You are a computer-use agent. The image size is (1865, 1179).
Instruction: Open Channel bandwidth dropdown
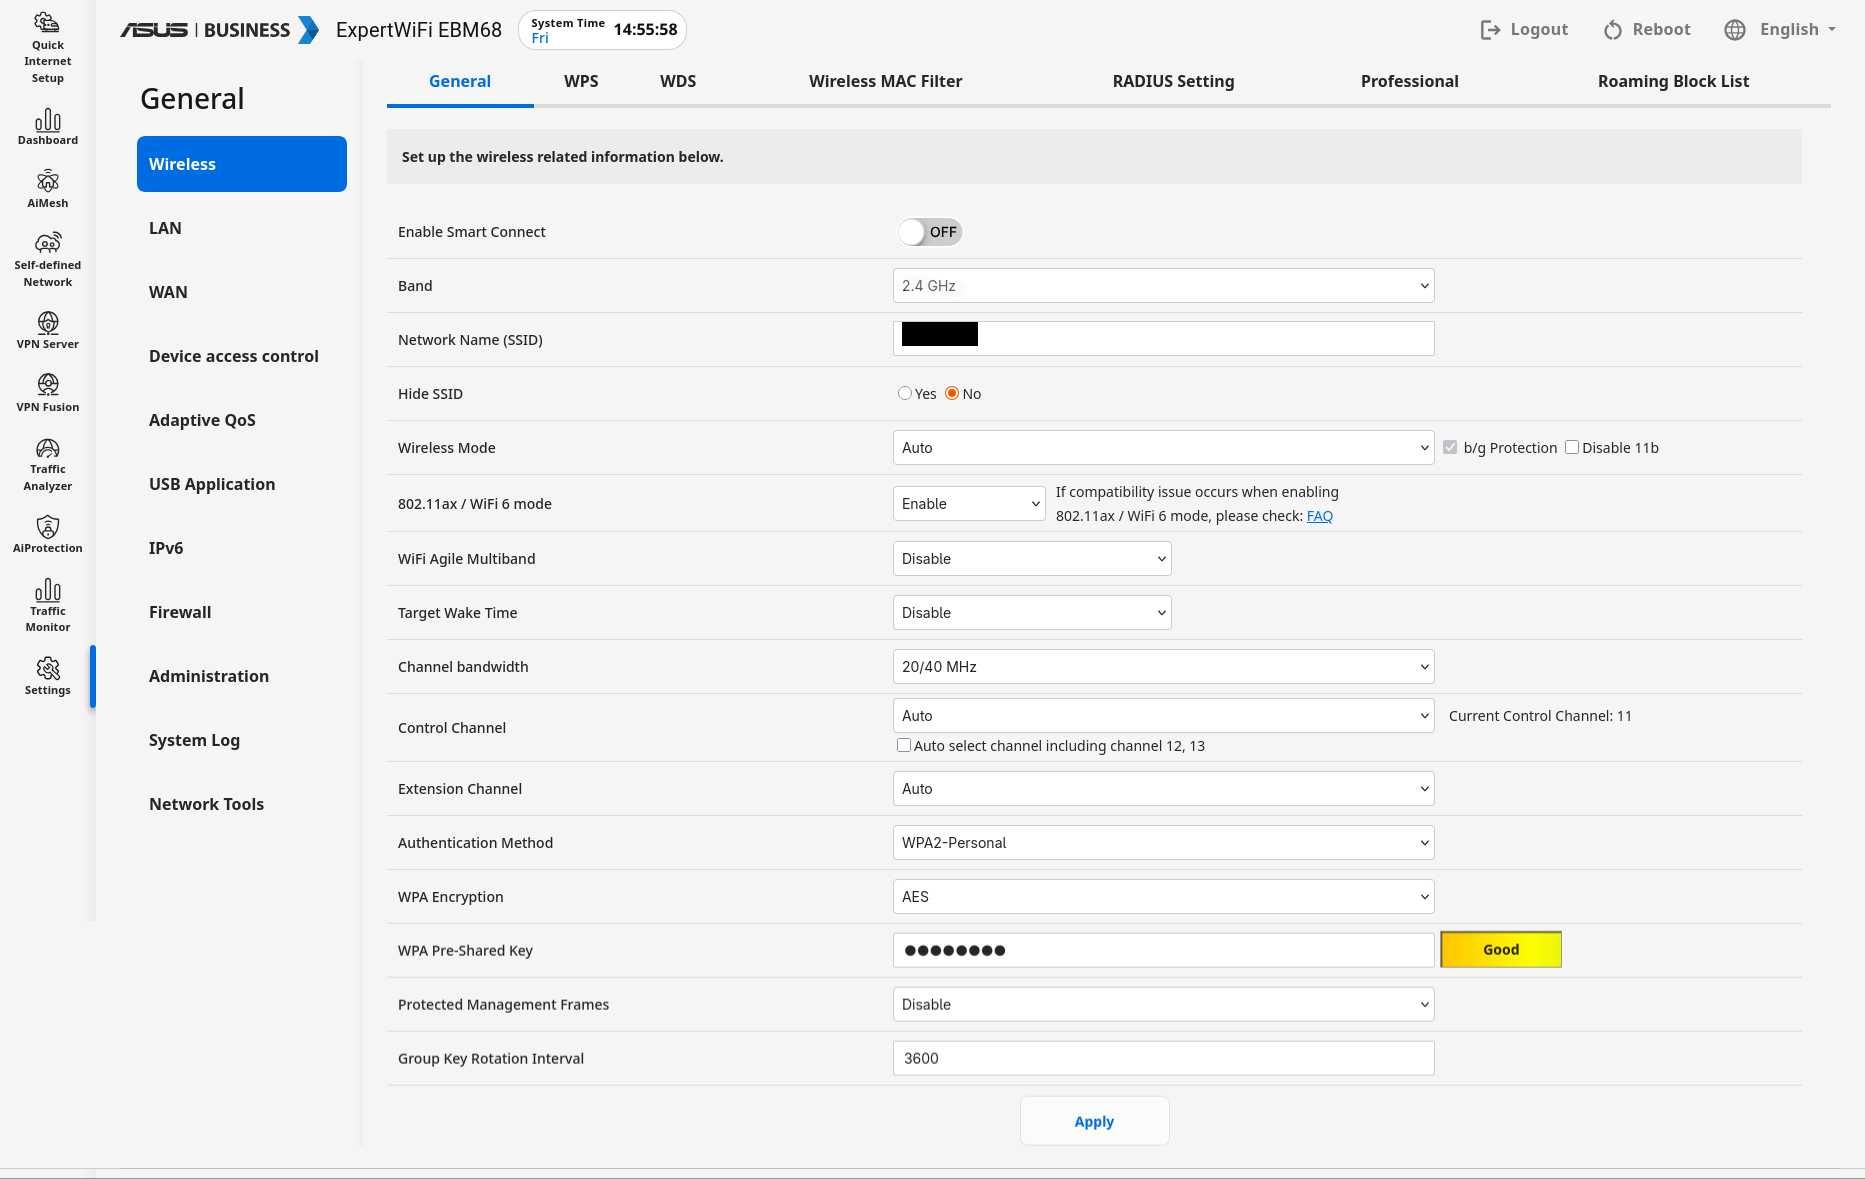click(x=1163, y=667)
